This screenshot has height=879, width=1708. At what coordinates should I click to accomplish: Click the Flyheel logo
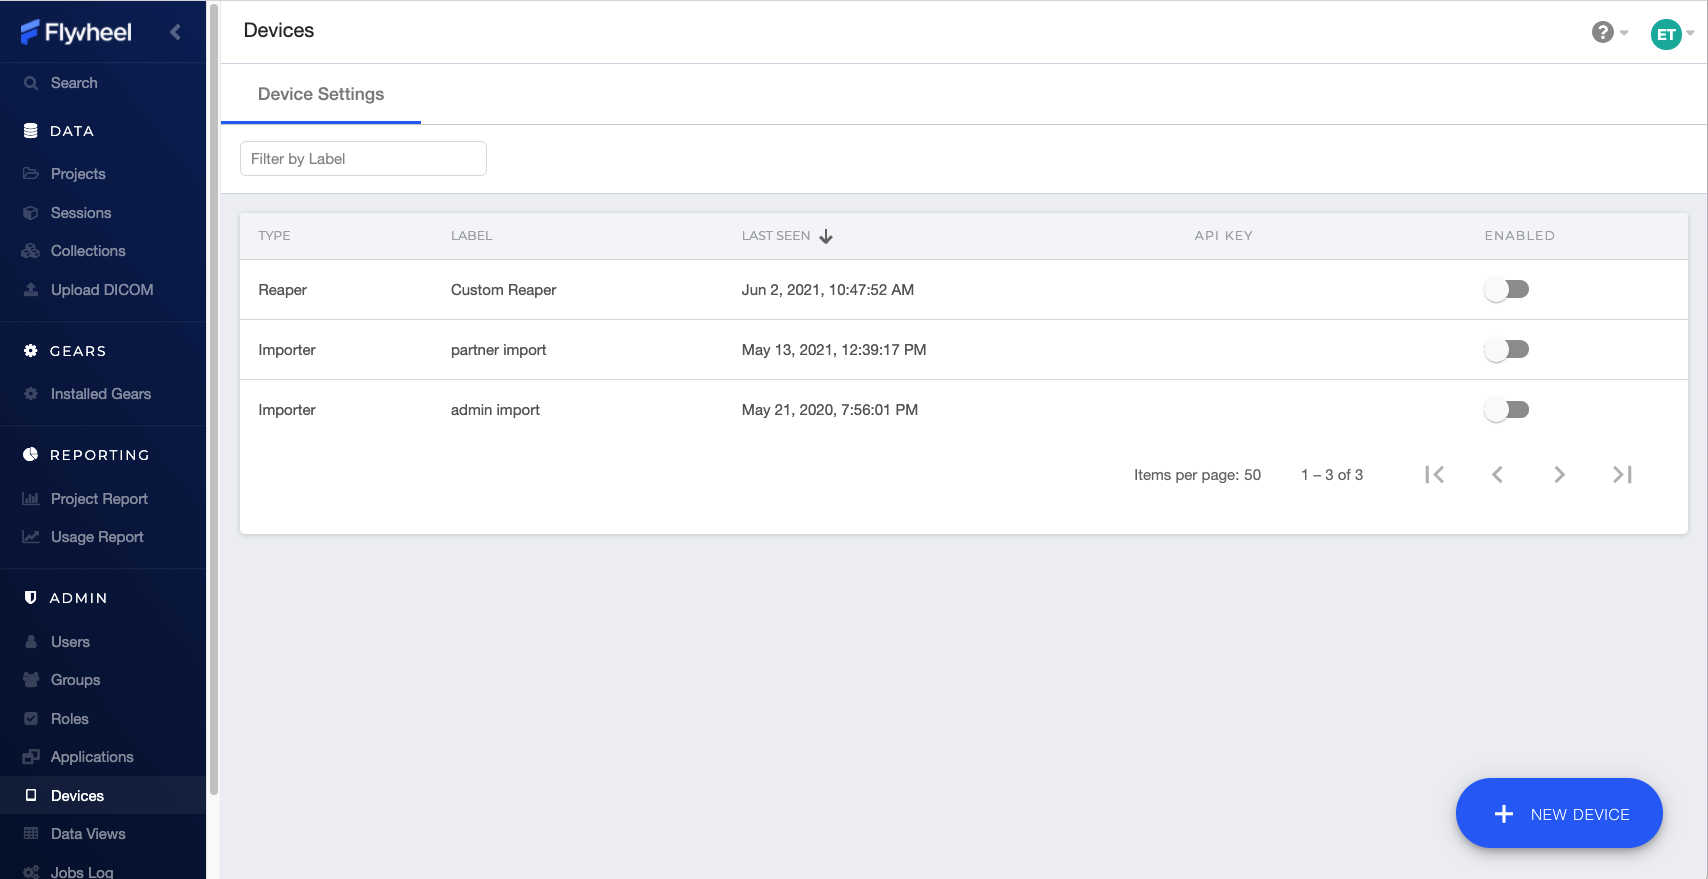coord(76,32)
